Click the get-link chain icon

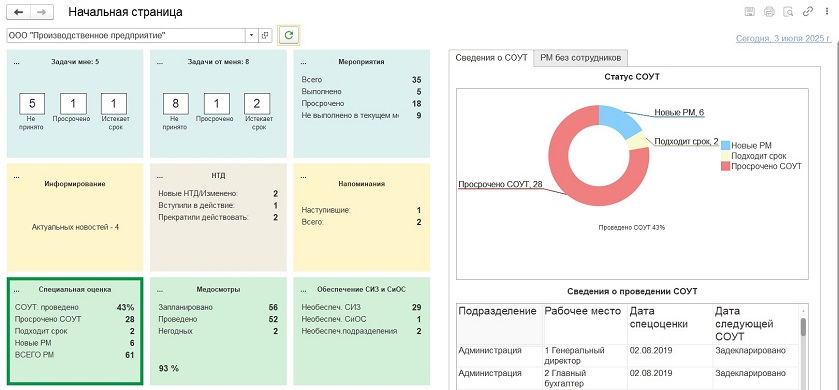[807, 12]
